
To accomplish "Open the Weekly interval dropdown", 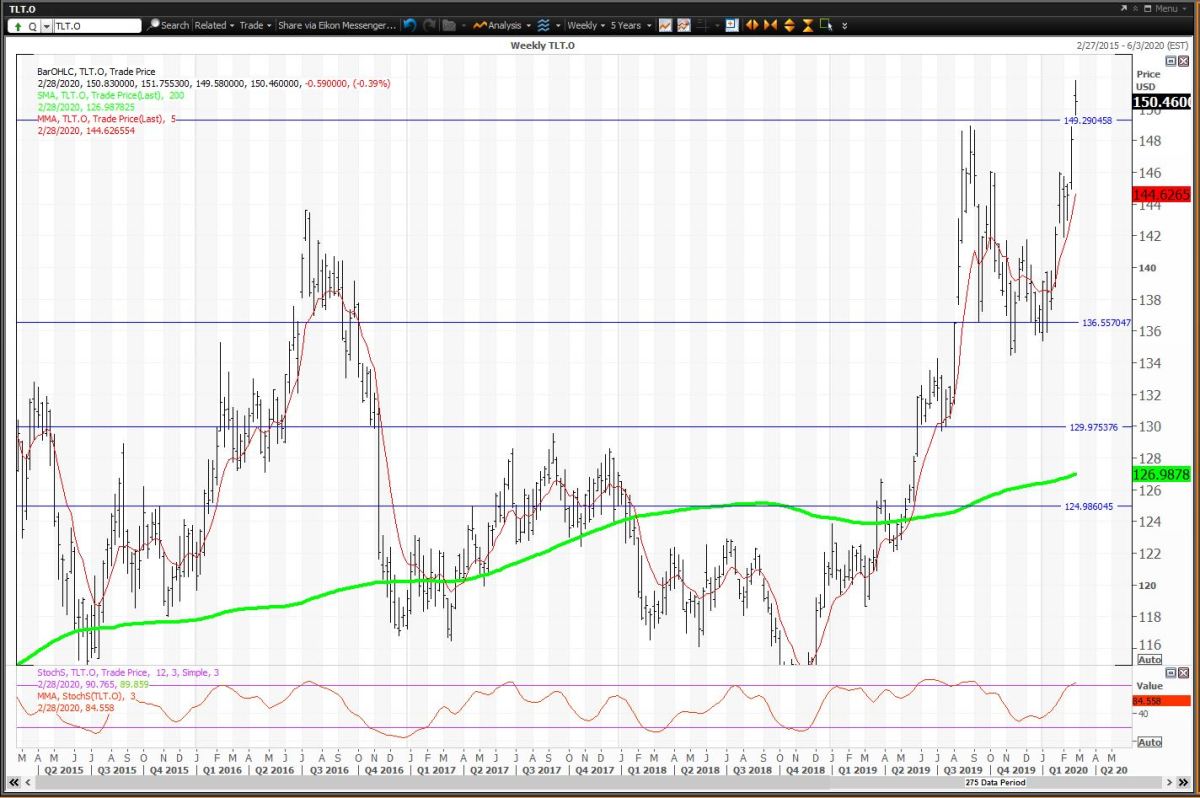I will 584,25.
